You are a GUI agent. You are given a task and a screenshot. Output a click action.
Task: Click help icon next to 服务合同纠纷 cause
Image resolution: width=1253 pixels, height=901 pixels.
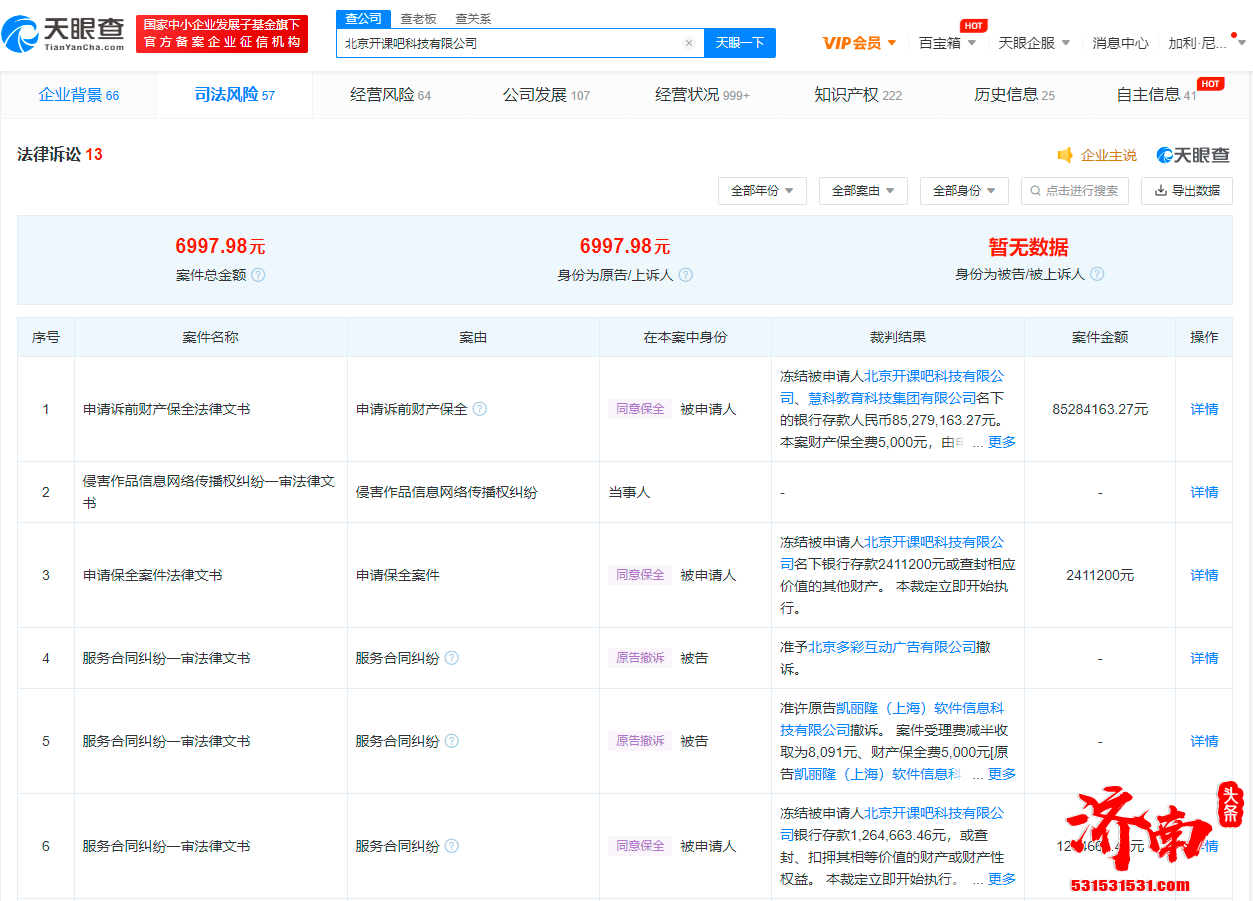pyautogui.click(x=453, y=658)
